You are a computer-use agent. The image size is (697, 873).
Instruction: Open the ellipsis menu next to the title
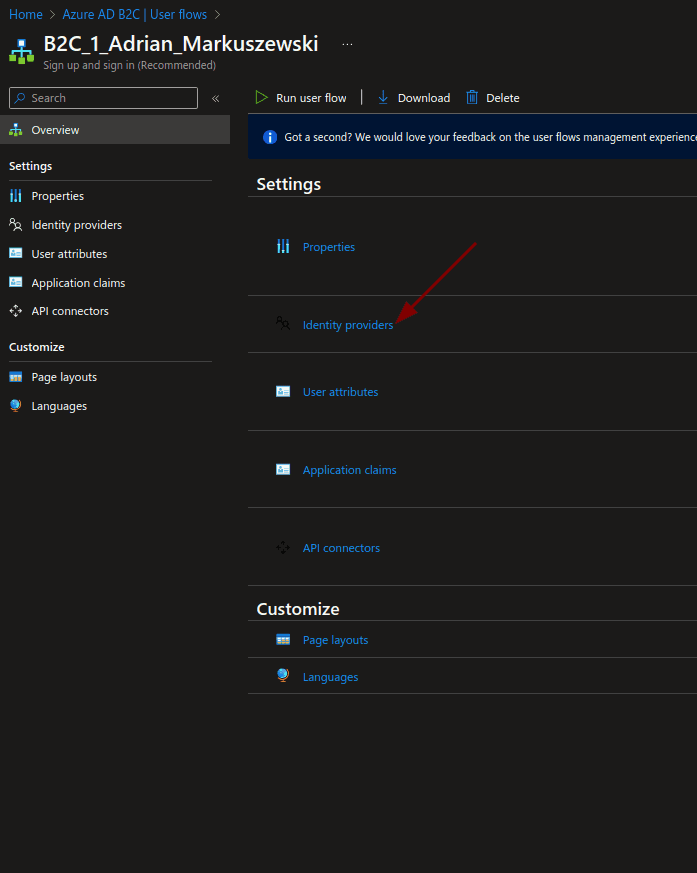(347, 42)
